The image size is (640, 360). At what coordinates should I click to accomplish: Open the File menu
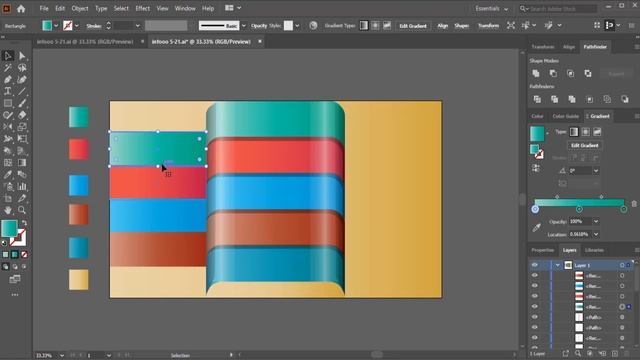pyautogui.click(x=44, y=8)
